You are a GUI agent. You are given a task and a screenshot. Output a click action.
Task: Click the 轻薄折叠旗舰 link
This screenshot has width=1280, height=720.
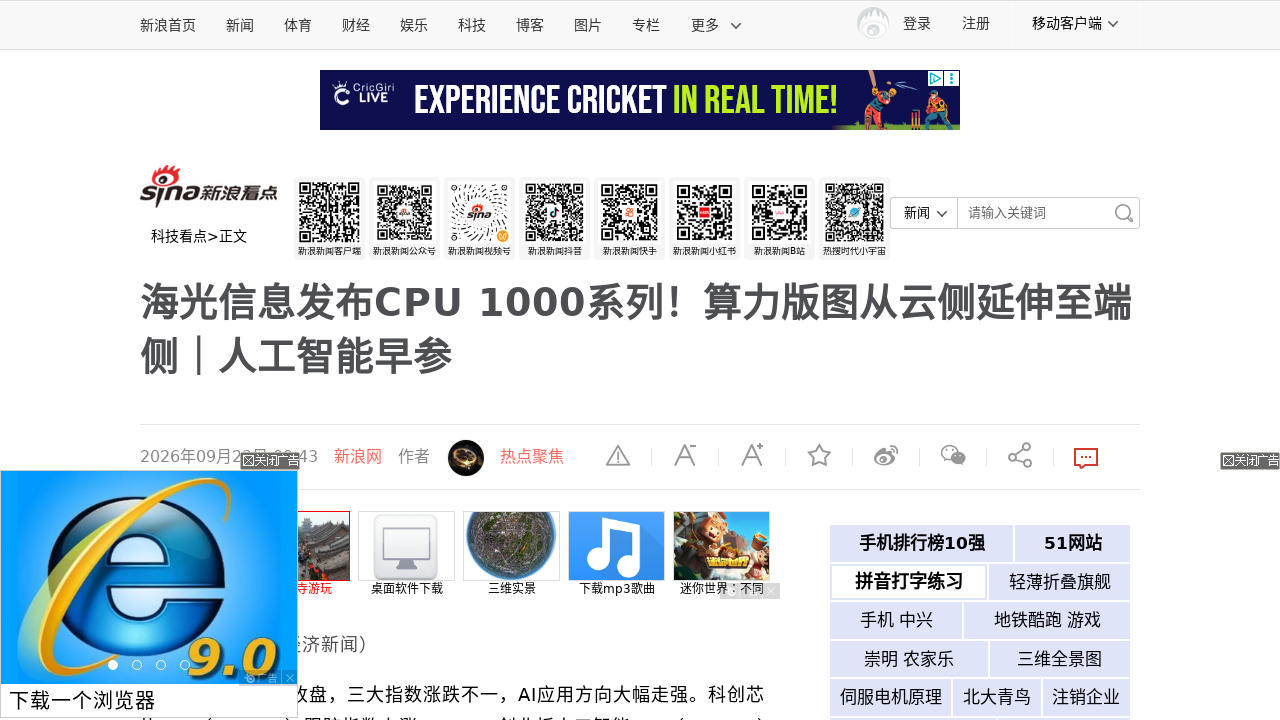click(1060, 582)
